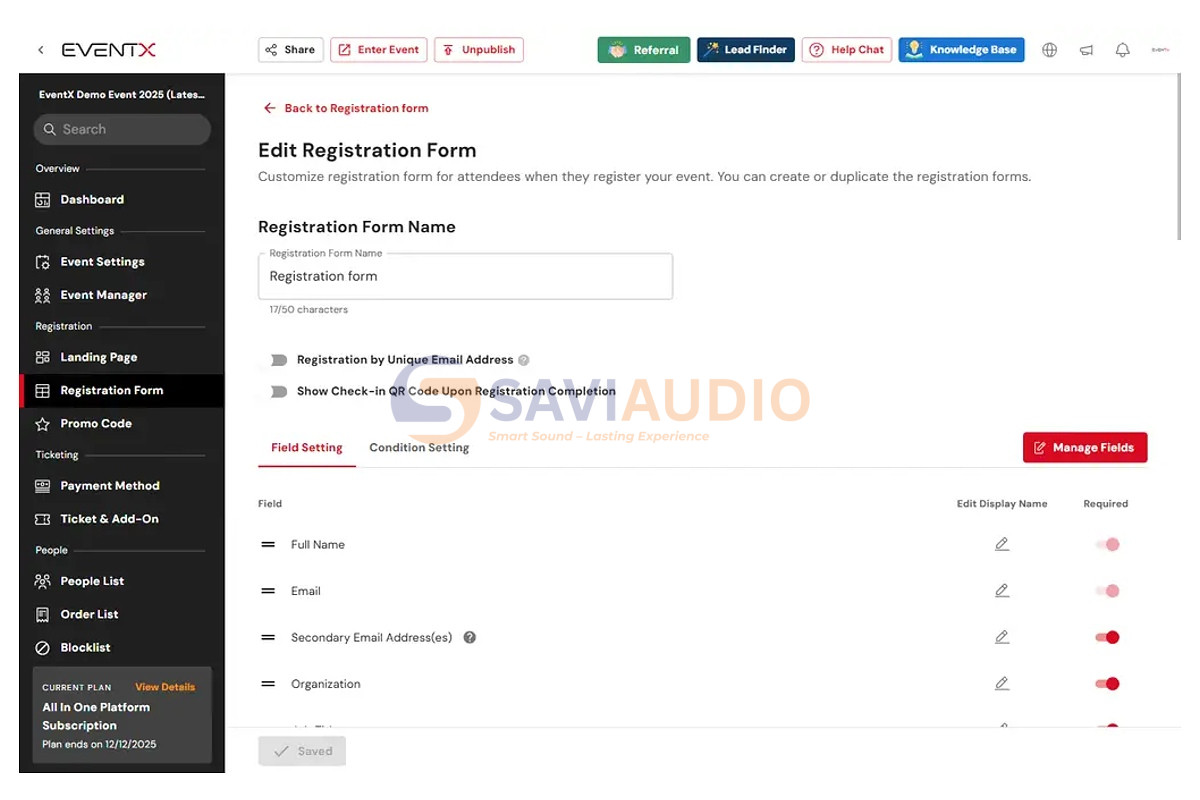Screen dimensions: 1200x800
Task: Open Event Settings in sidebar
Action: tap(122, 262)
